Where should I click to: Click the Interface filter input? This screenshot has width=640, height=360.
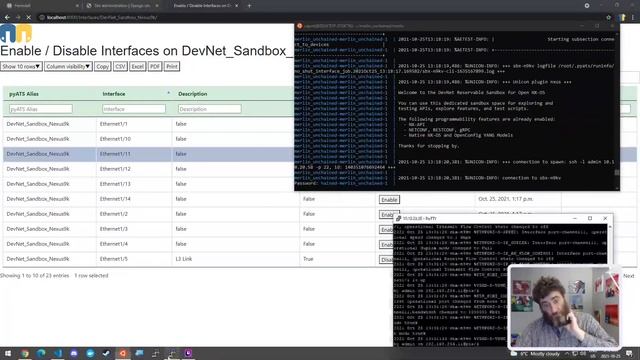coord(134,109)
